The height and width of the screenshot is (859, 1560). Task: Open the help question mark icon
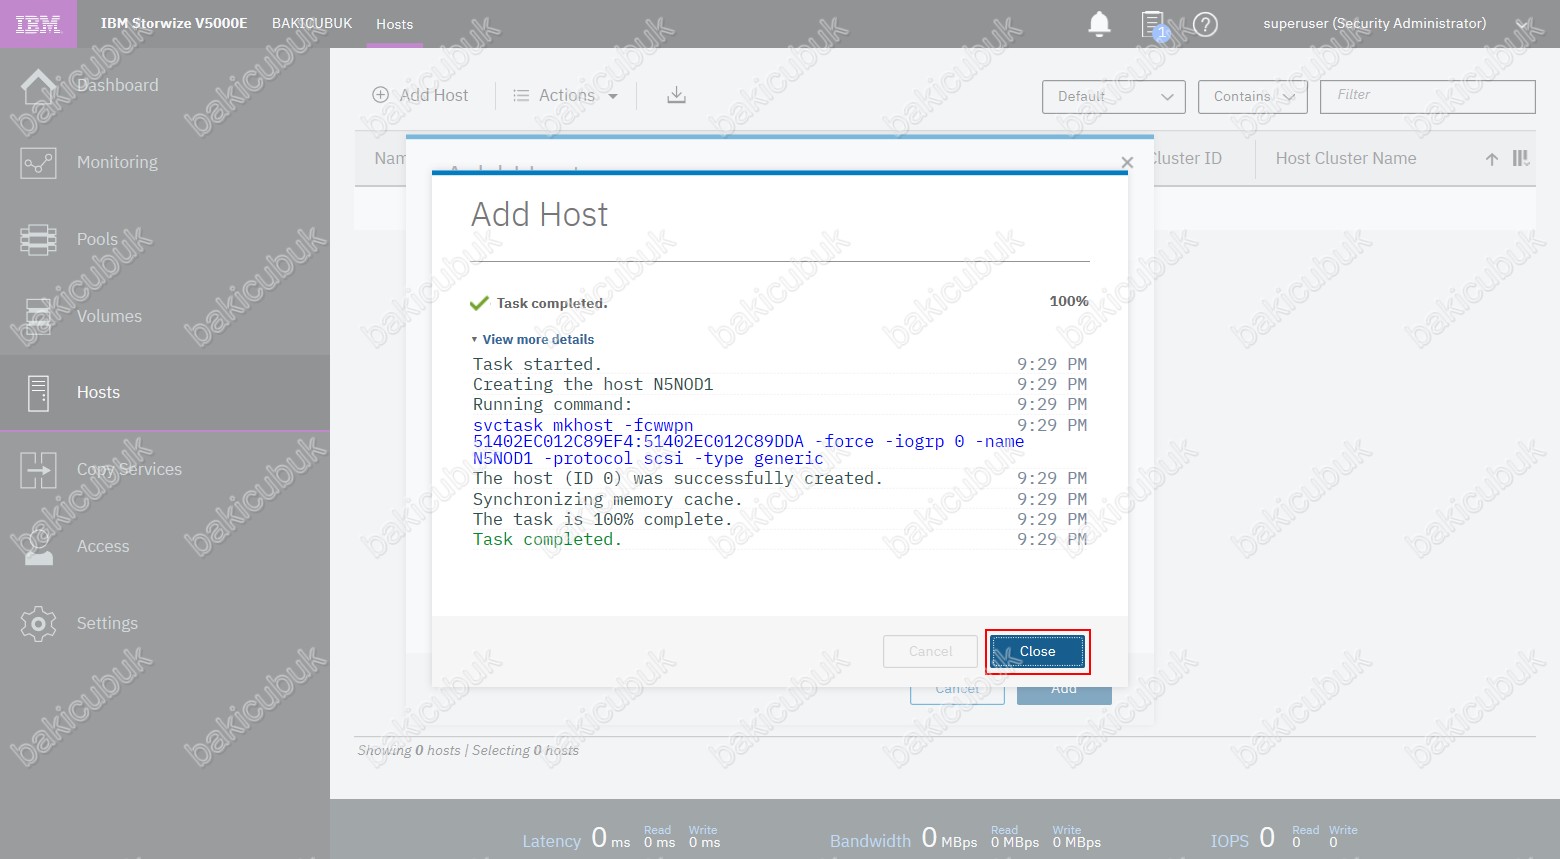click(1206, 24)
